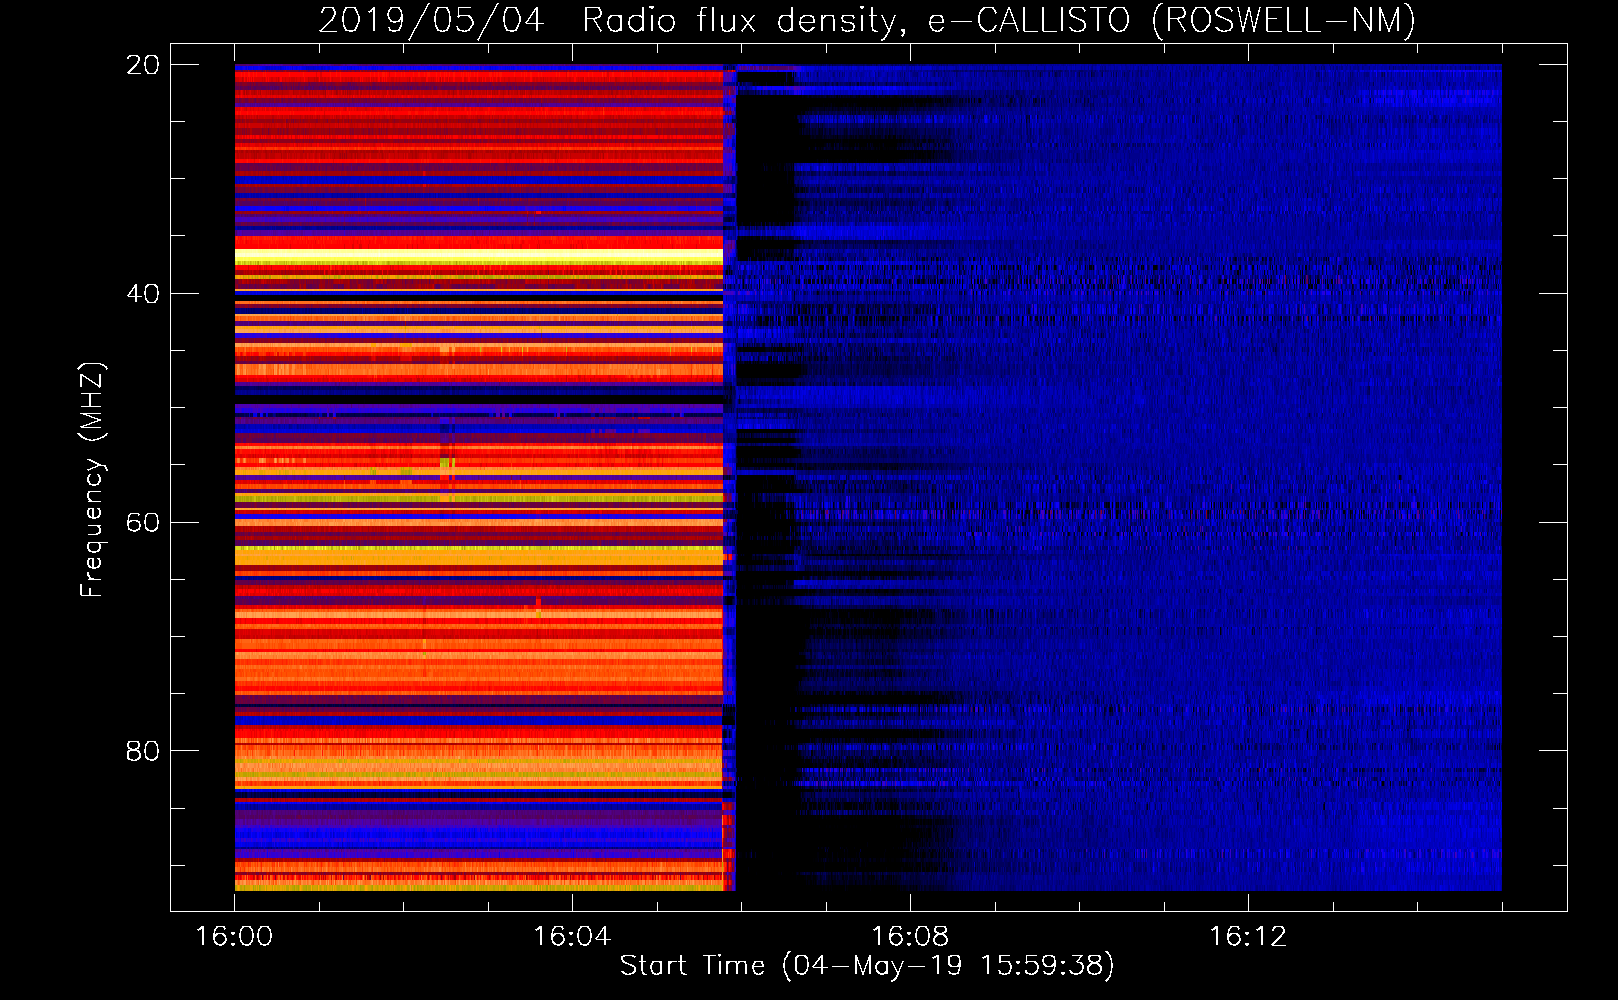The height and width of the screenshot is (1000, 1618).
Task: Click the '16:00' time tick label
Action: click(x=234, y=937)
